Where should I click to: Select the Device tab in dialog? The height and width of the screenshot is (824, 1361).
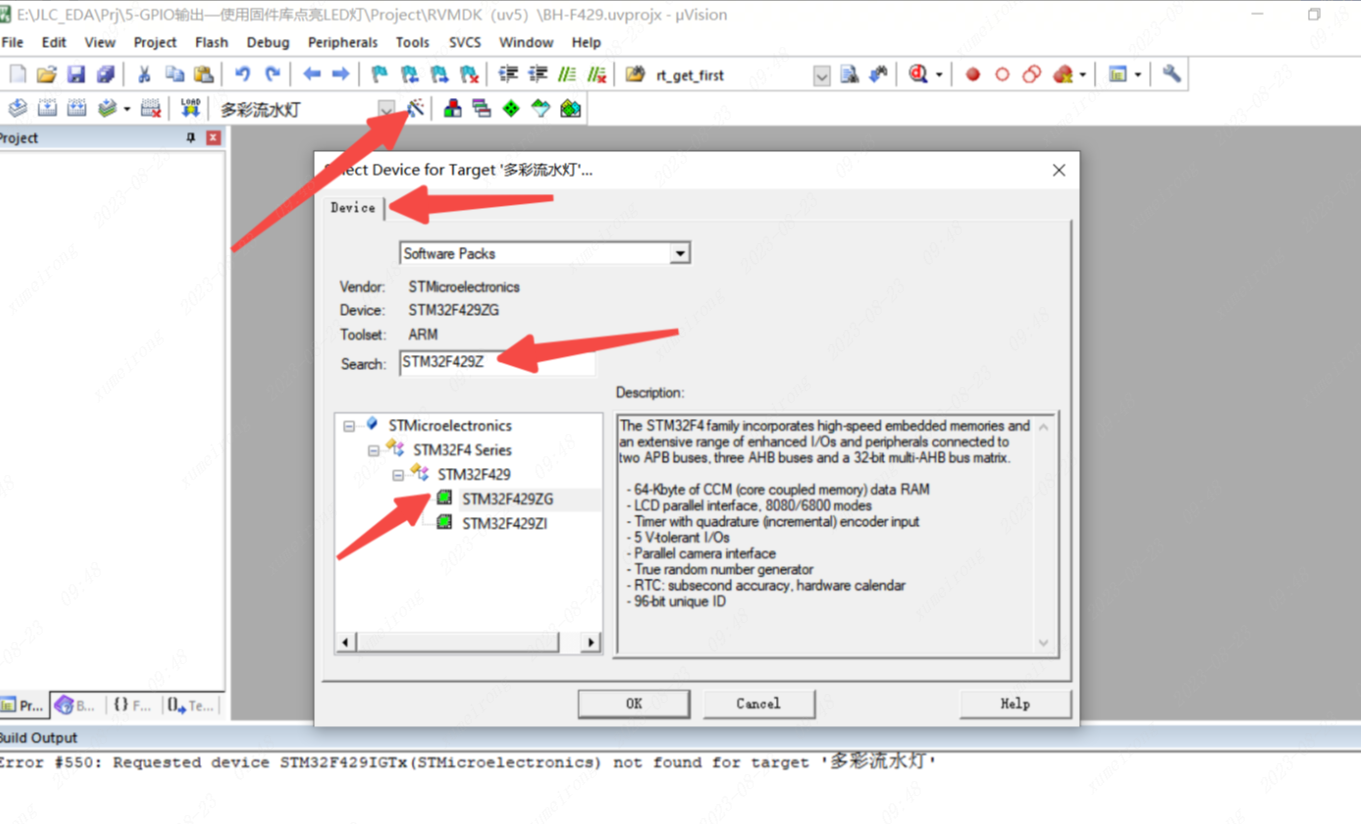pyautogui.click(x=353, y=207)
